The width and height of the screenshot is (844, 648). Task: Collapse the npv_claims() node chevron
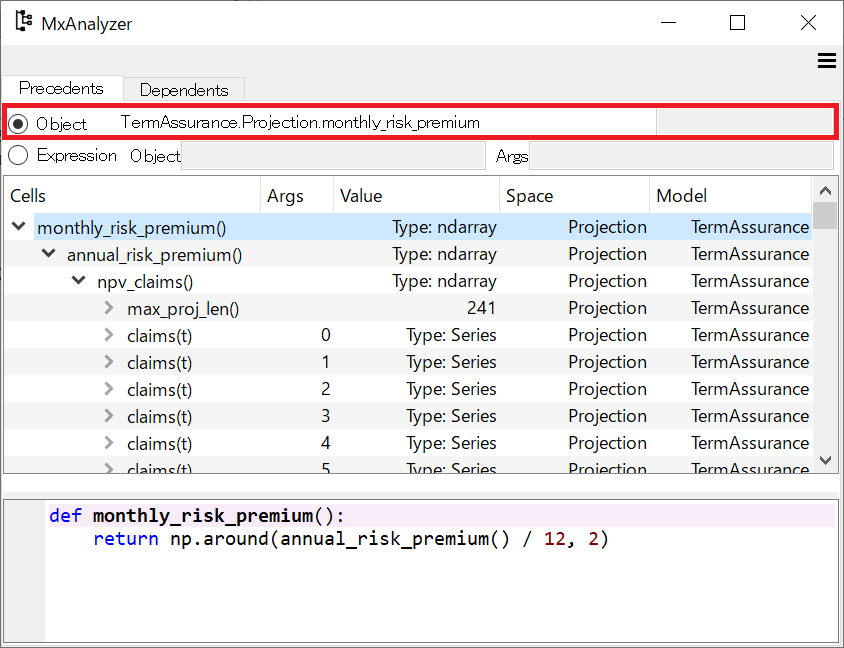78,280
